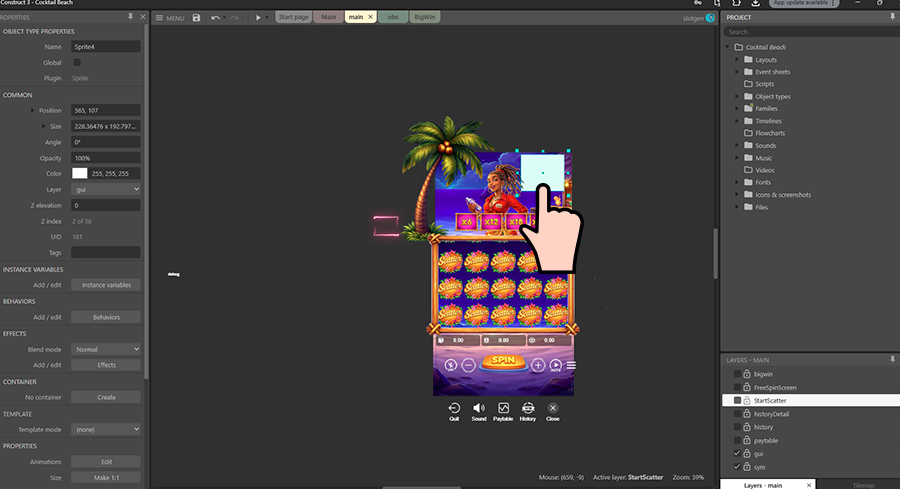
Task: Click the History icon in layout
Action: (528, 408)
